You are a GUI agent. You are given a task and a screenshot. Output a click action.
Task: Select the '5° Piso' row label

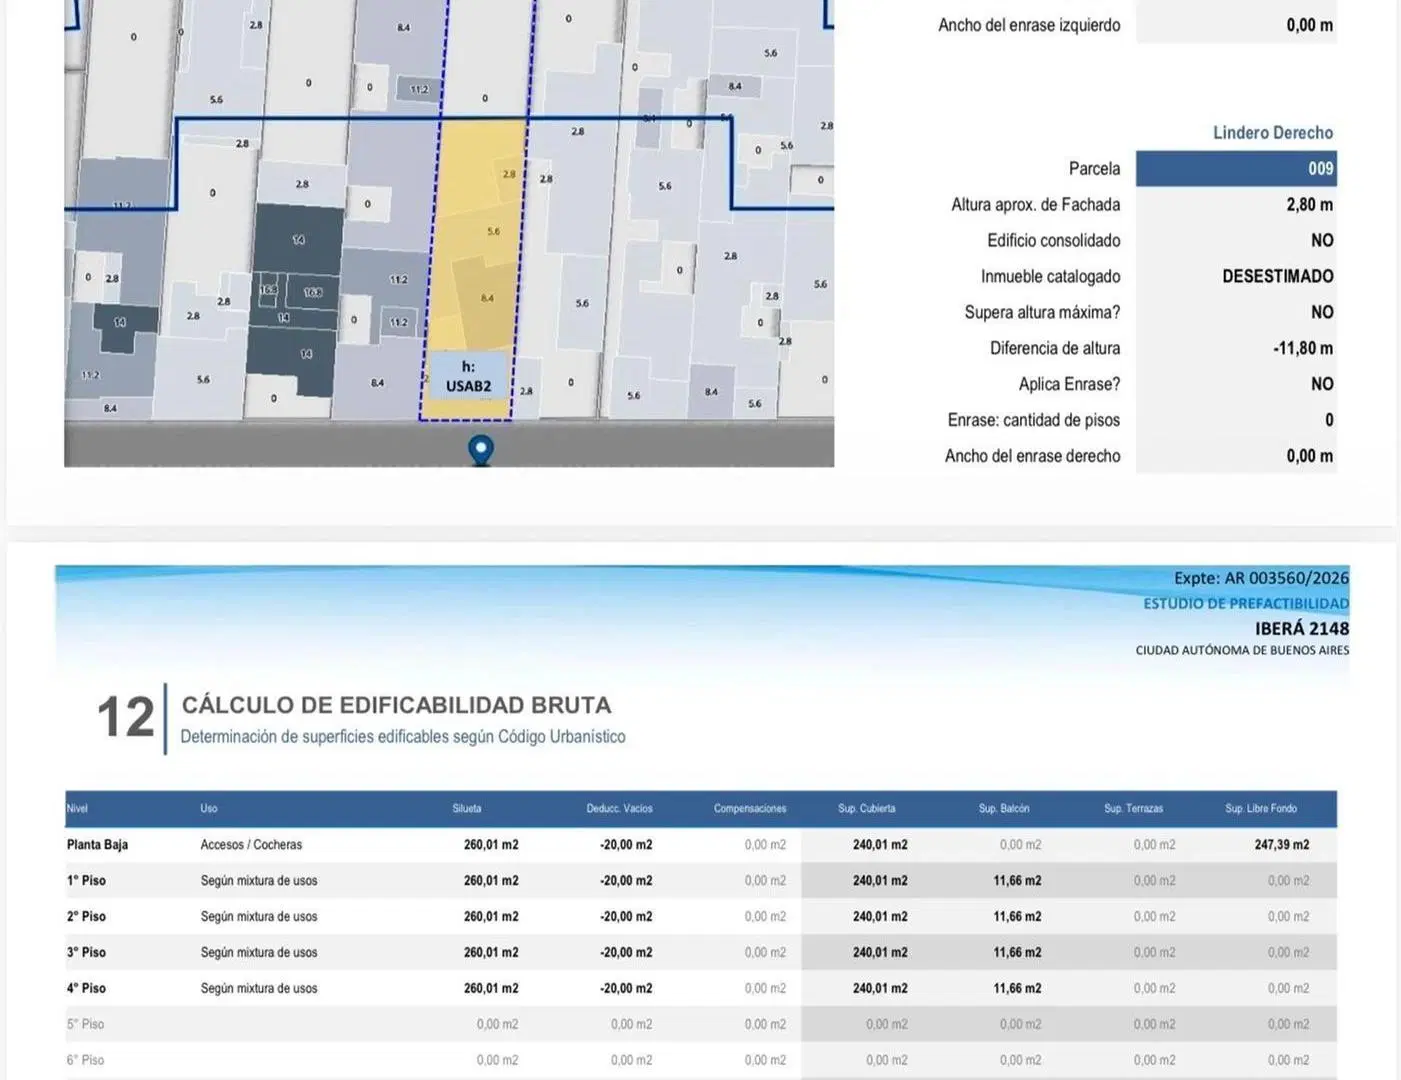[x=85, y=1025]
